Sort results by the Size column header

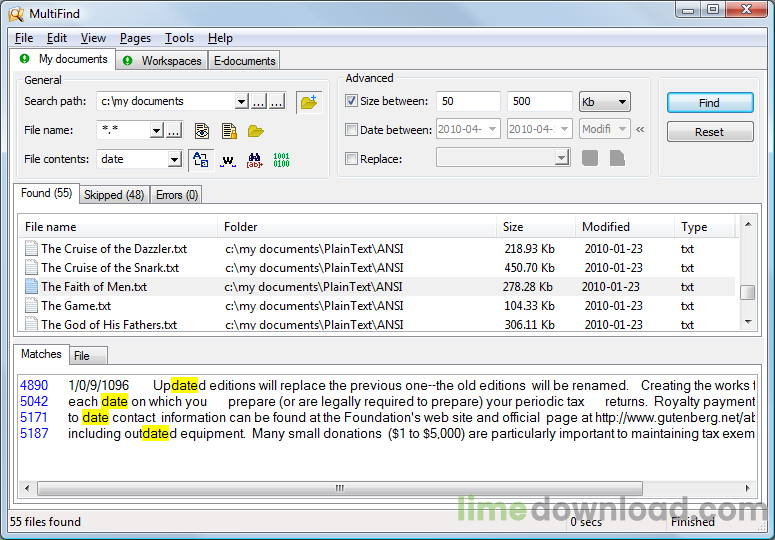[x=535, y=227]
